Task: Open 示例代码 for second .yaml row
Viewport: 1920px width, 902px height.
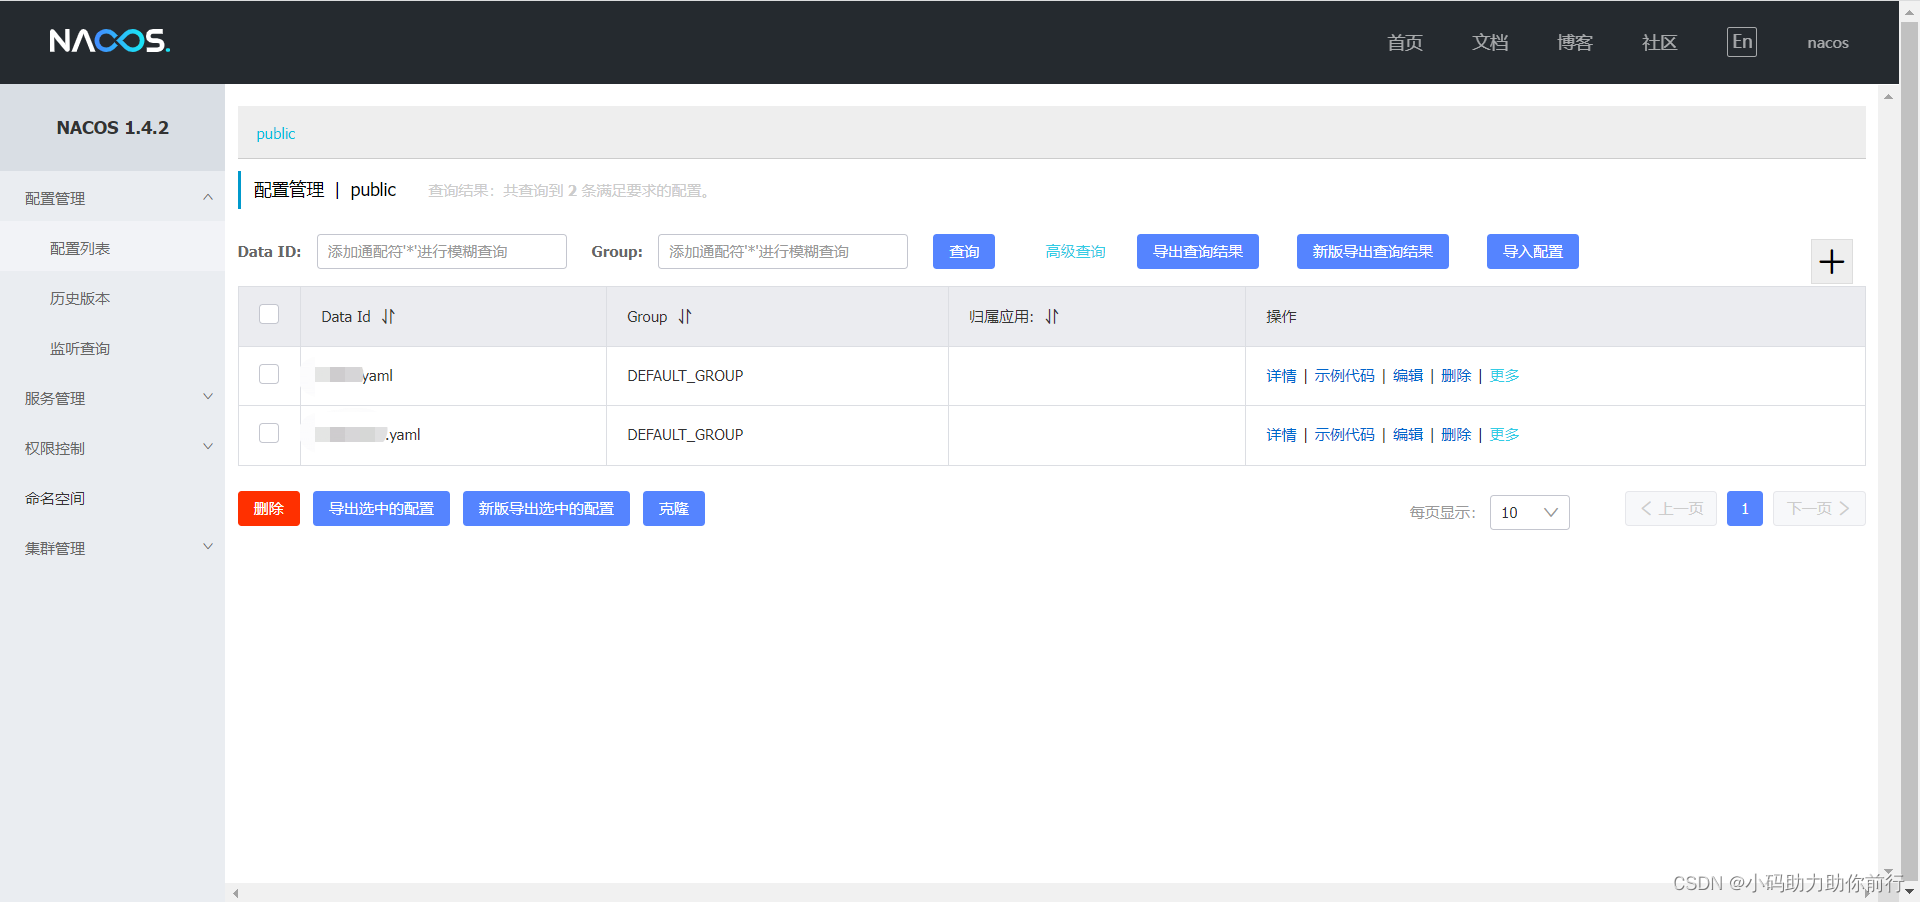Action: (x=1345, y=435)
